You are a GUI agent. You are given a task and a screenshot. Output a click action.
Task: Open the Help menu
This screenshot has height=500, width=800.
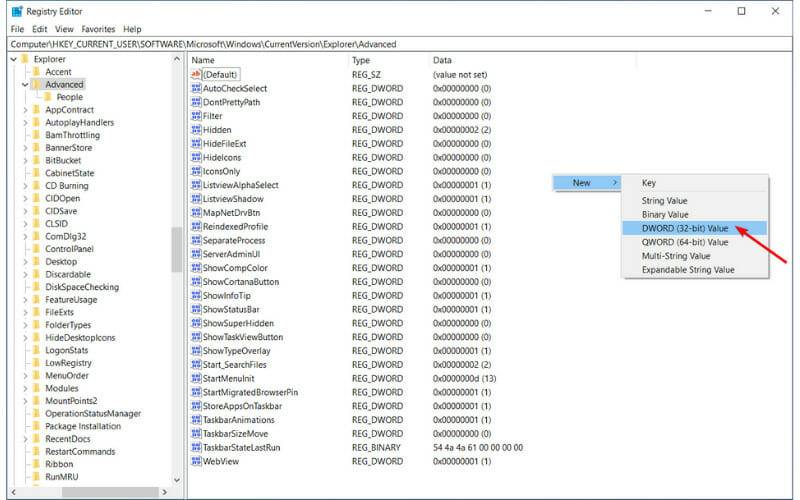coord(132,29)
